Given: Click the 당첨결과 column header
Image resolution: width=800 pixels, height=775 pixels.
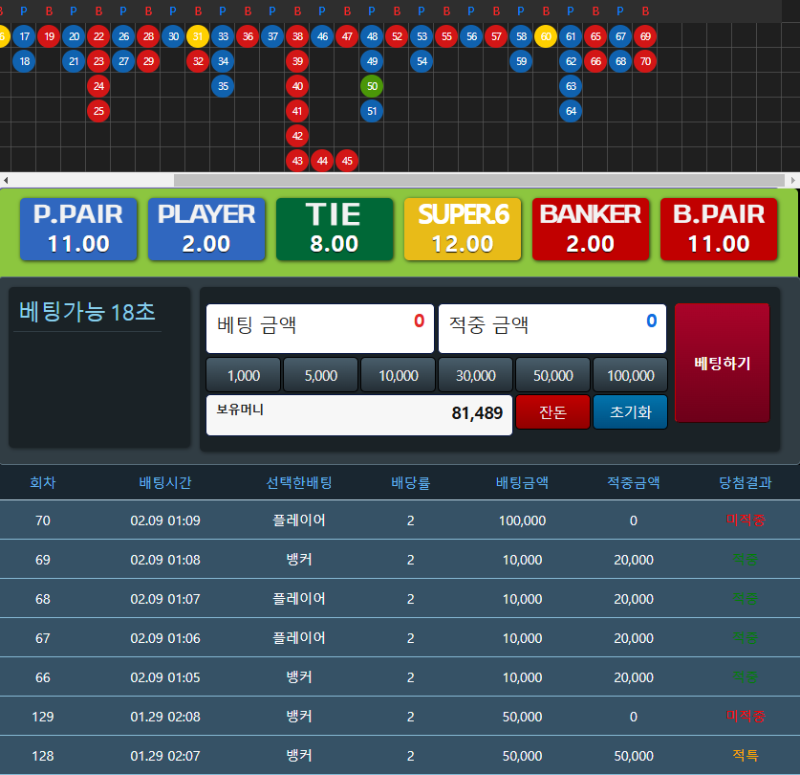Looking at the screenshot, I should 745,482.
